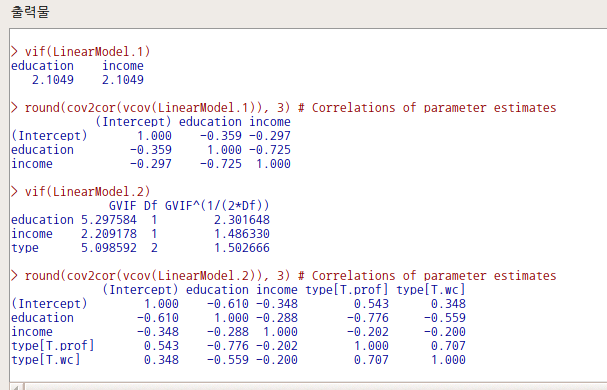This screenshot has width=607, height=390.
Task: Select the vif(LinearModel.2) command line
Action: [x=81, y=192]
